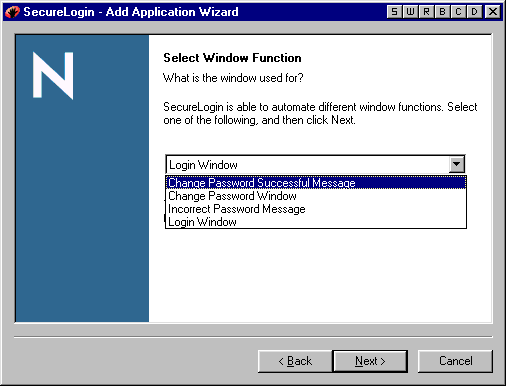
Task: Click the S title bar button
Action: pos(394,12)
